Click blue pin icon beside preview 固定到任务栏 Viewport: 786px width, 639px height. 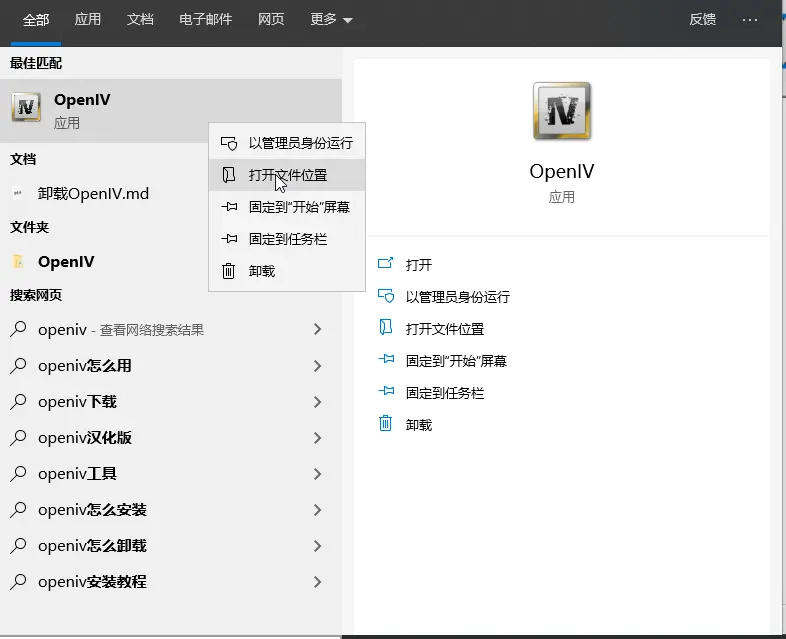point(386,391)
